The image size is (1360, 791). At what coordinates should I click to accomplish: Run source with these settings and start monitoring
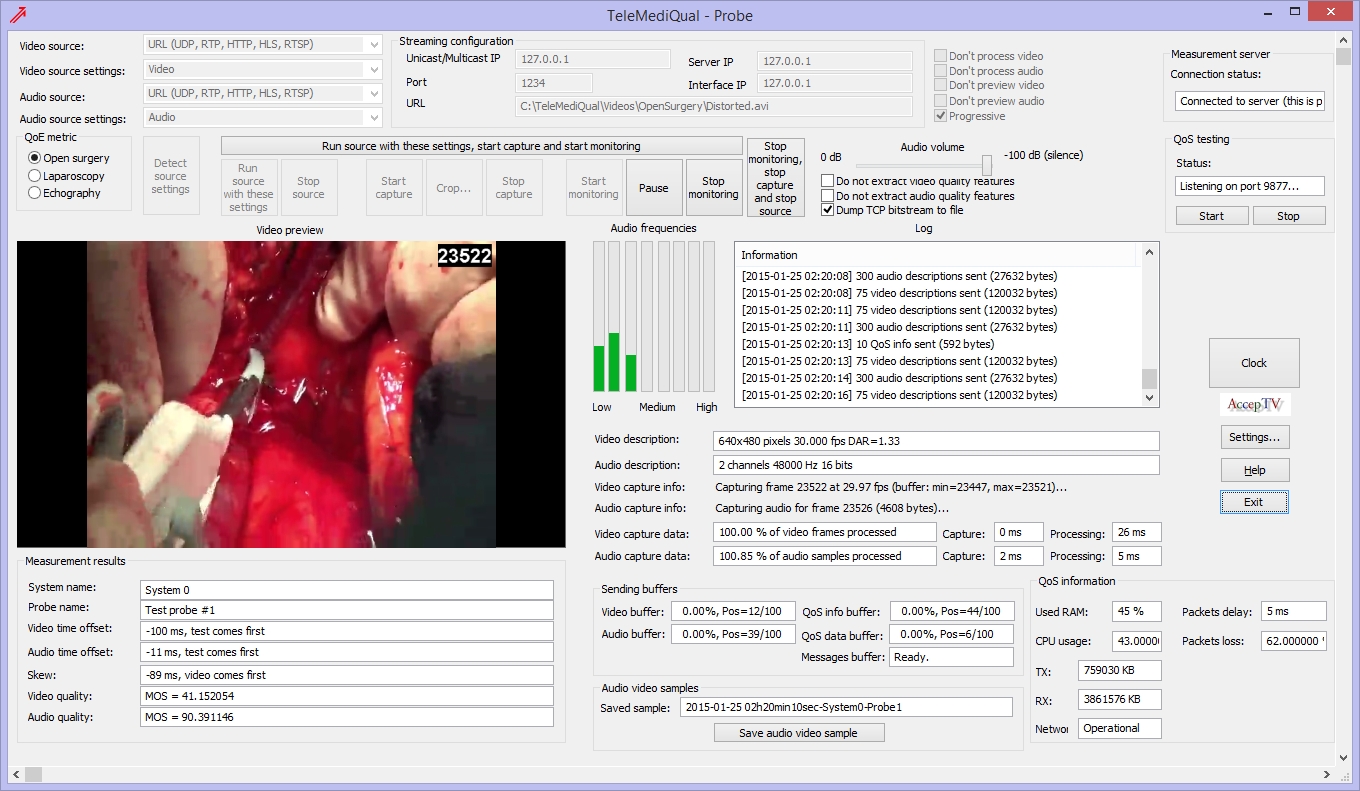point(482,146)
